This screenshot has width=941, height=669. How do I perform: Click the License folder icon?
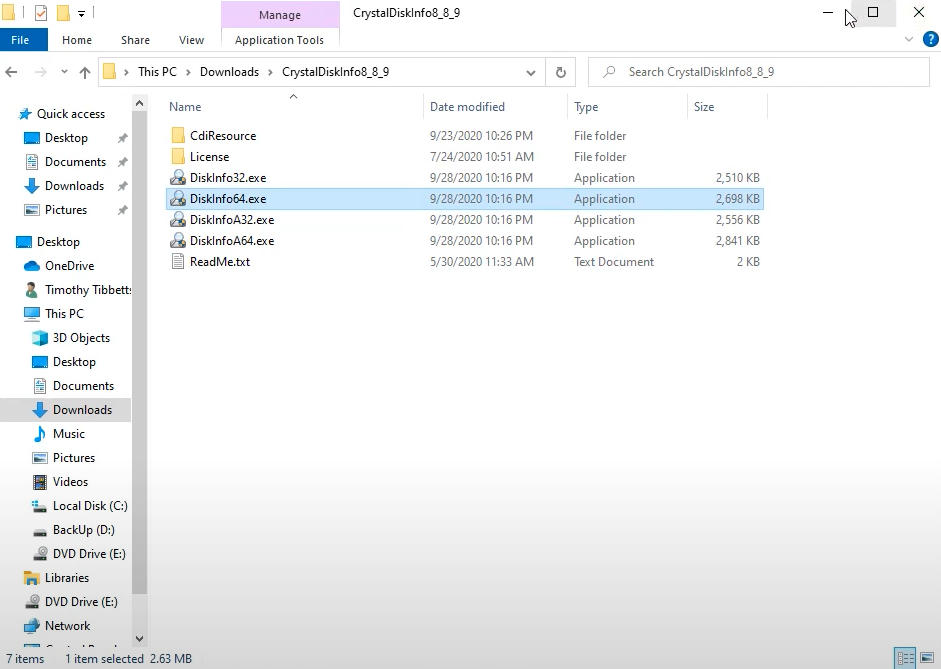[178, 157]
